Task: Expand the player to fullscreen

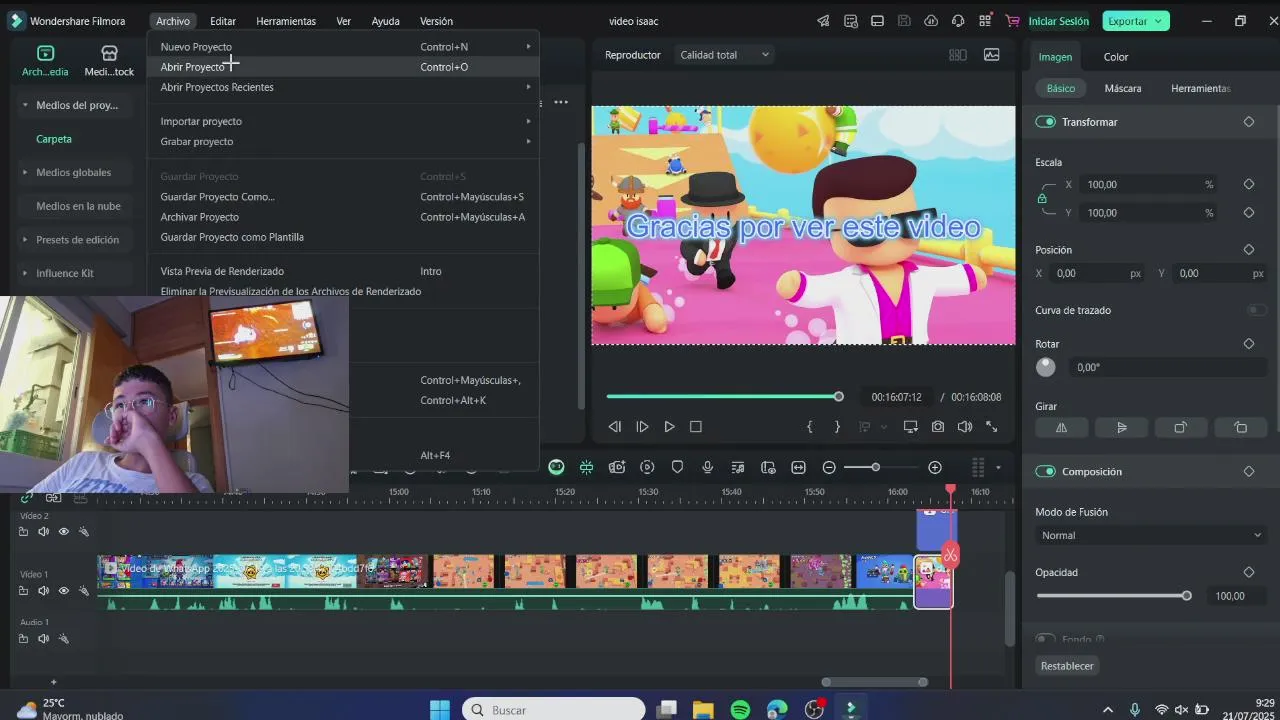Action: click(992, 426)
